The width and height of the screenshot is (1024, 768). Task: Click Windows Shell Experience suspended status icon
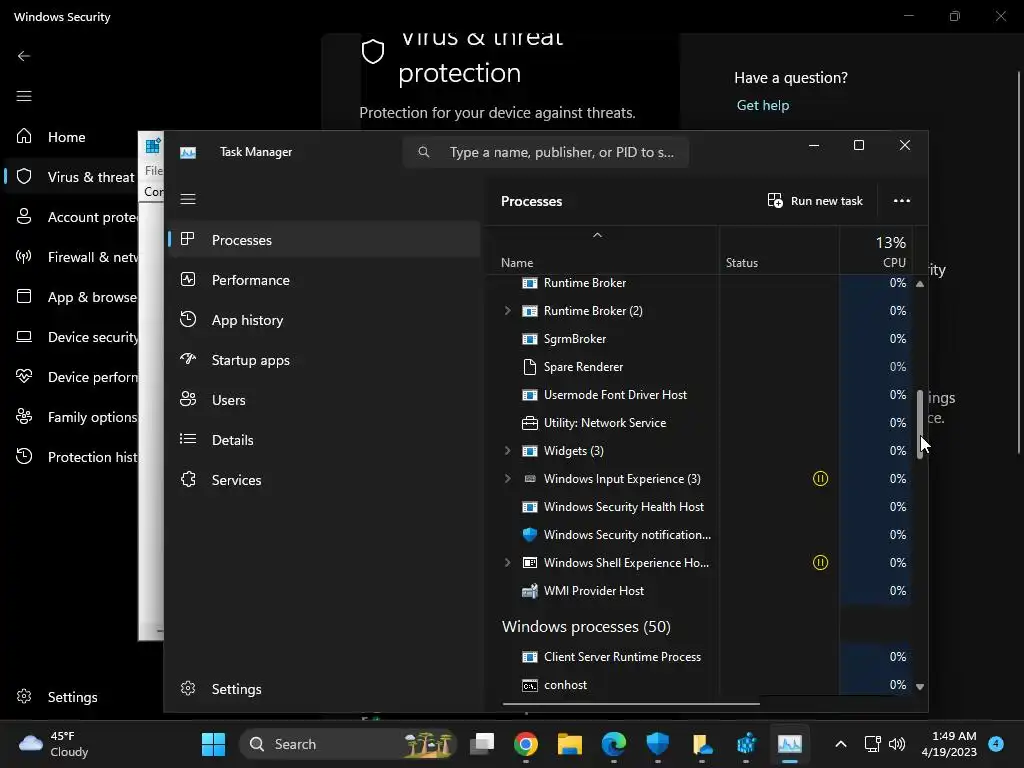(x=820, y=562)
